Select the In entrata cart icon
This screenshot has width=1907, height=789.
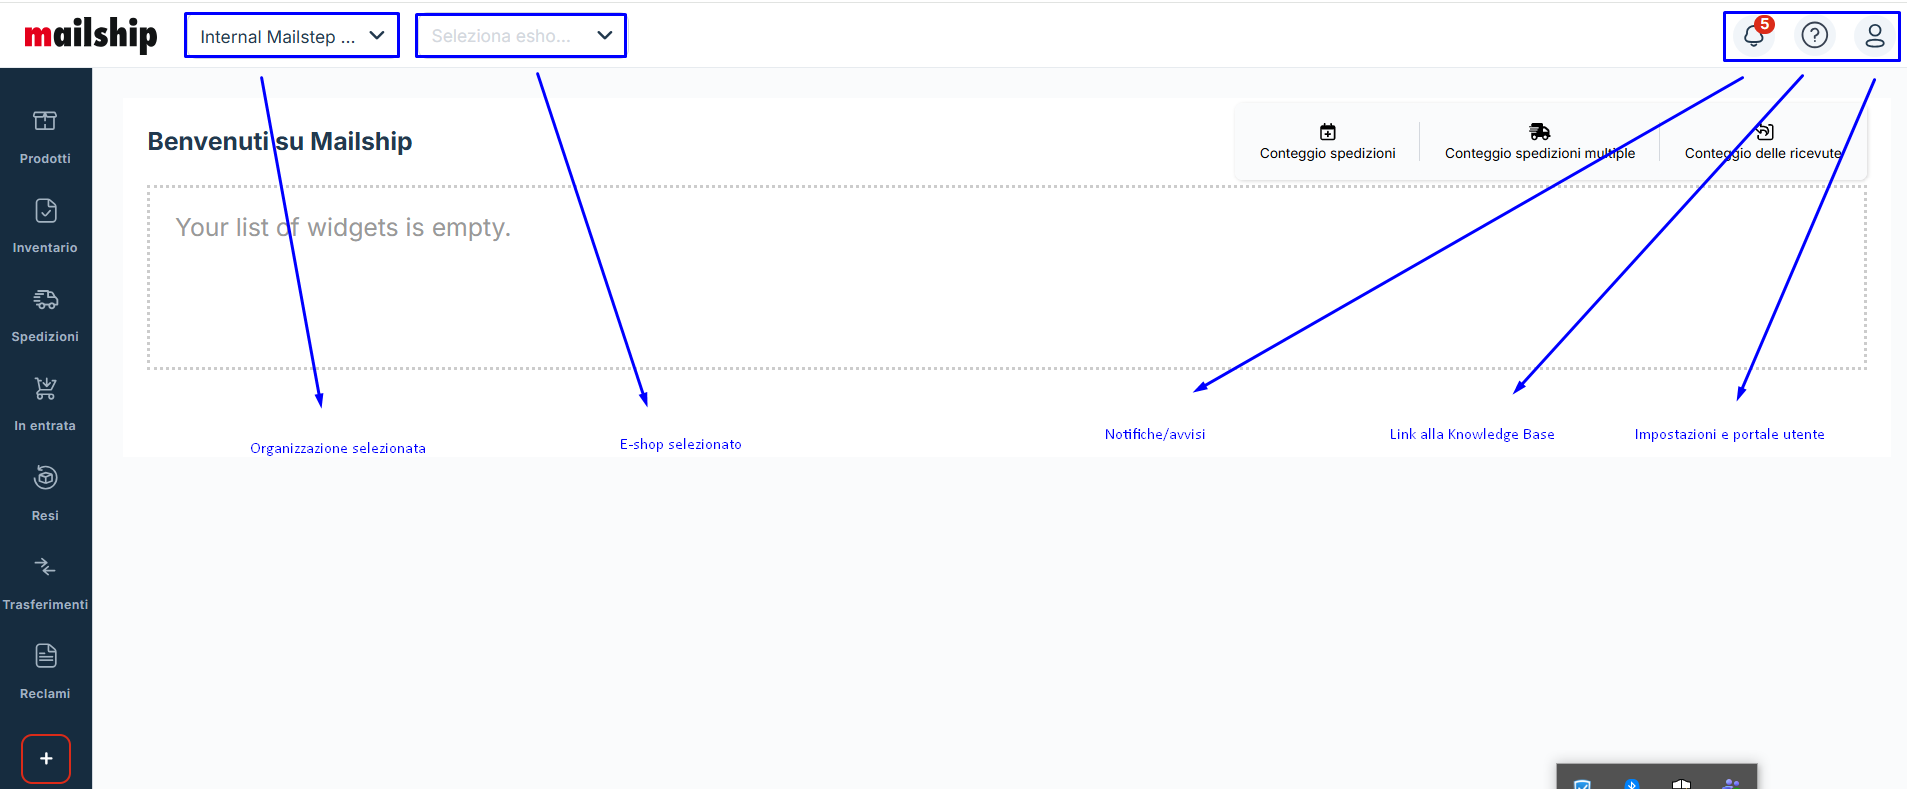point(45,389)
